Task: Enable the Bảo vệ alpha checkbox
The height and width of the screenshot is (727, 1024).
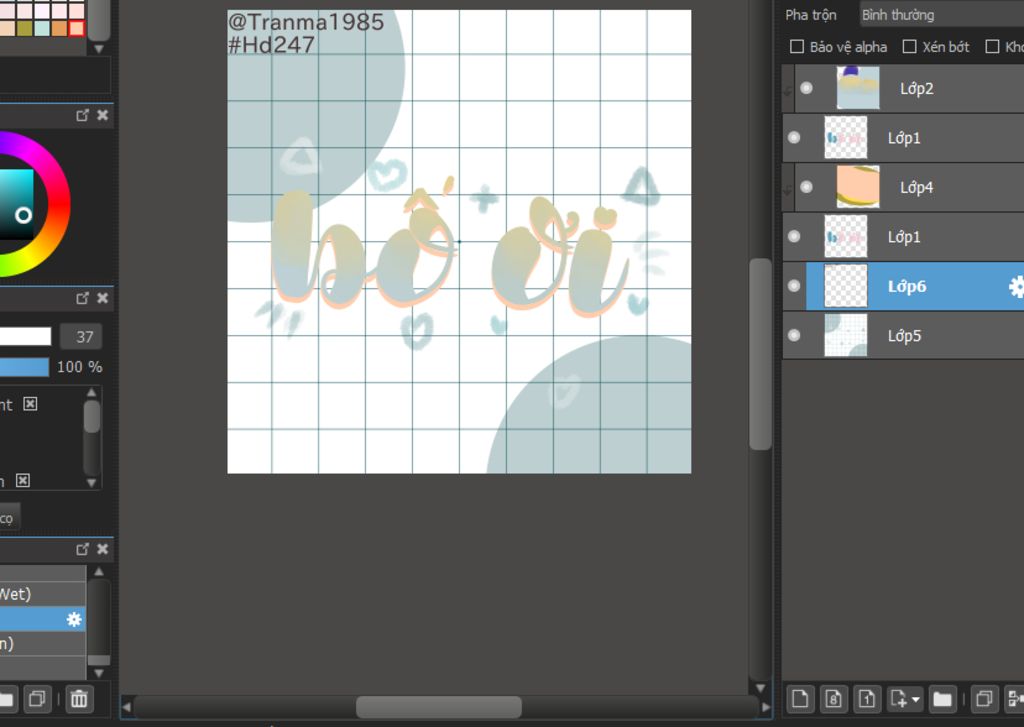Action: coord(797,46)
